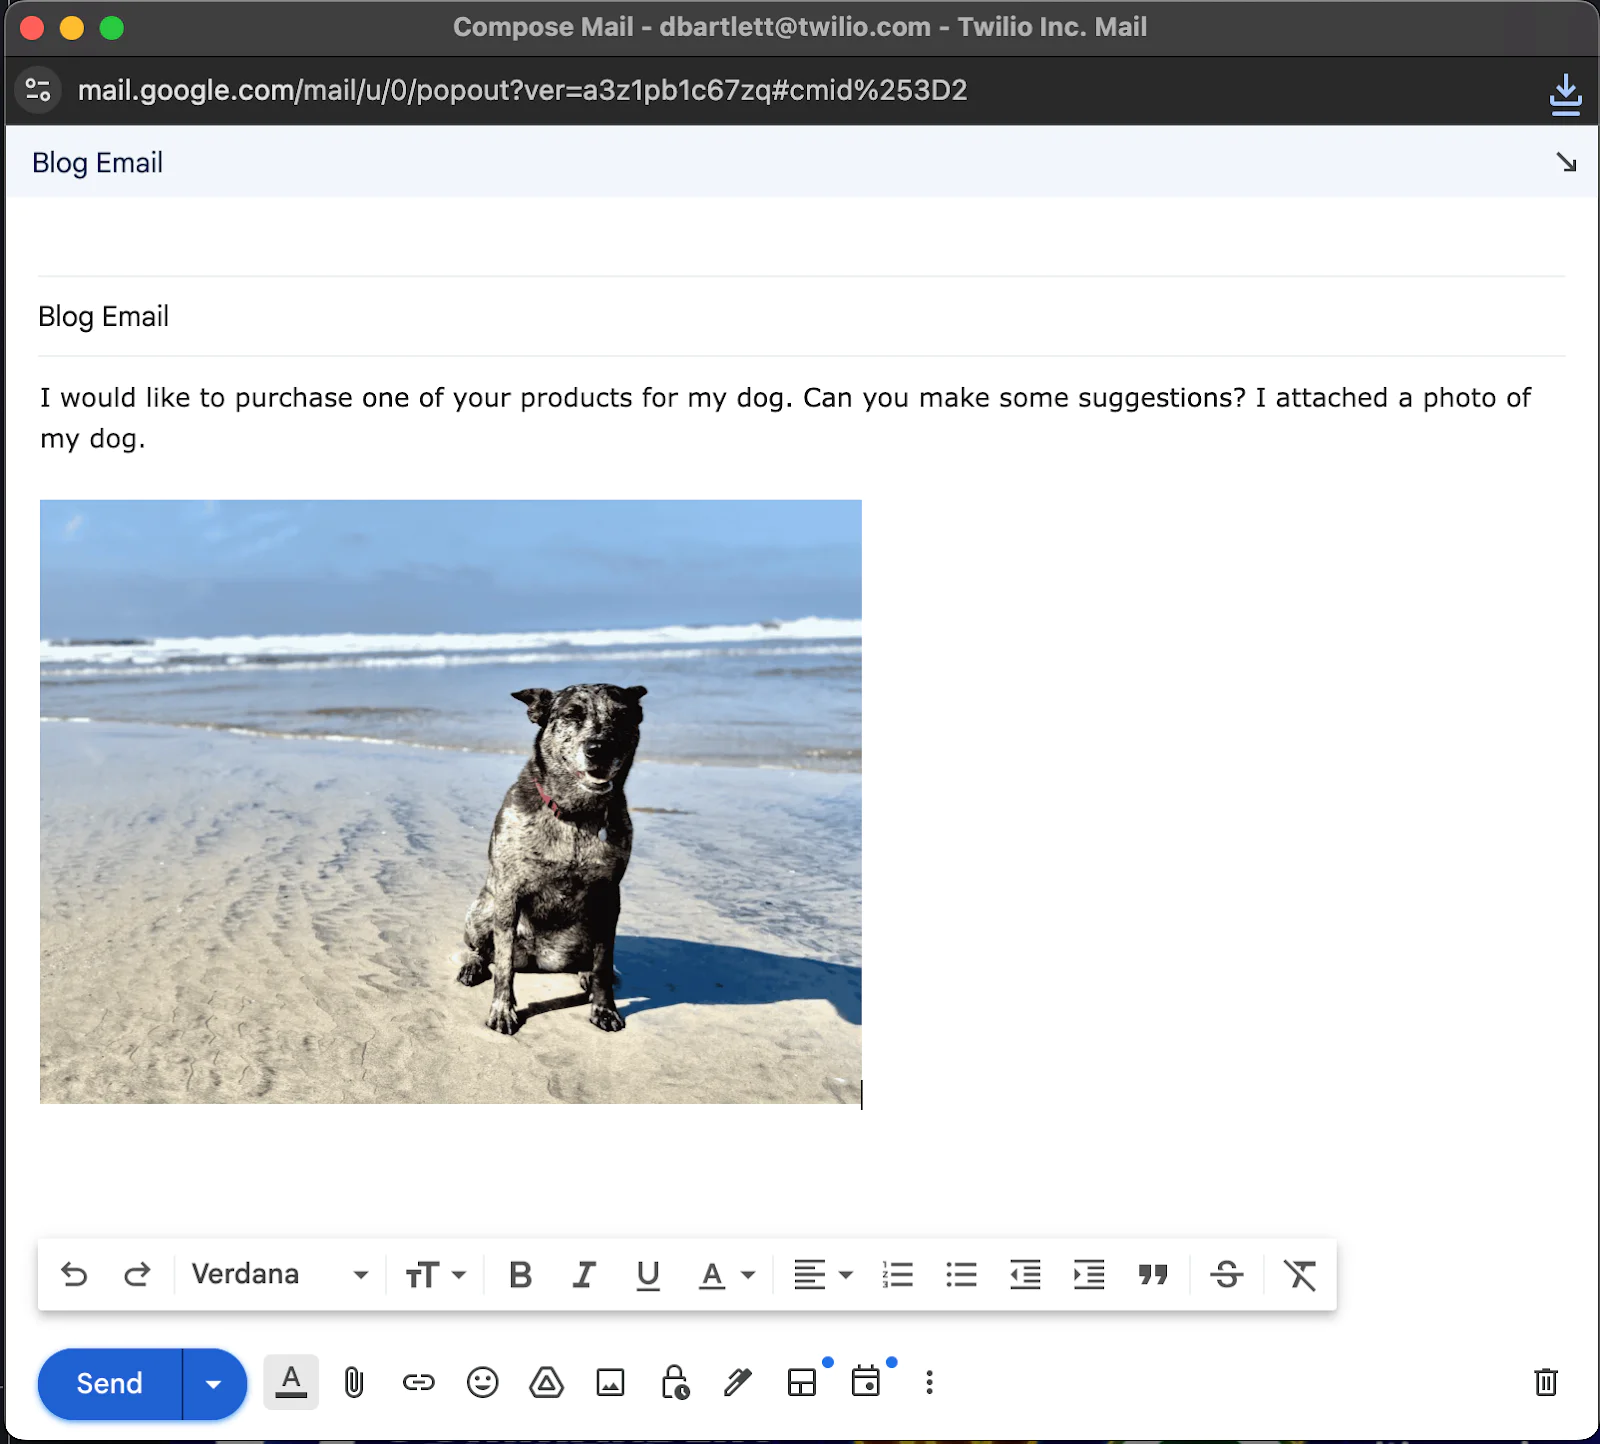The image size is (1600, 1444).
Task: Expand the compose window to full screen
Action: [1566, 162]
